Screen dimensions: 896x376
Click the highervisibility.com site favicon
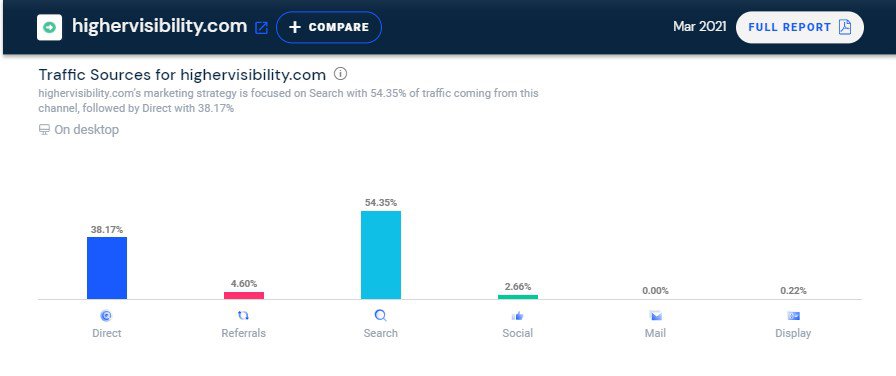pos(50,27)
